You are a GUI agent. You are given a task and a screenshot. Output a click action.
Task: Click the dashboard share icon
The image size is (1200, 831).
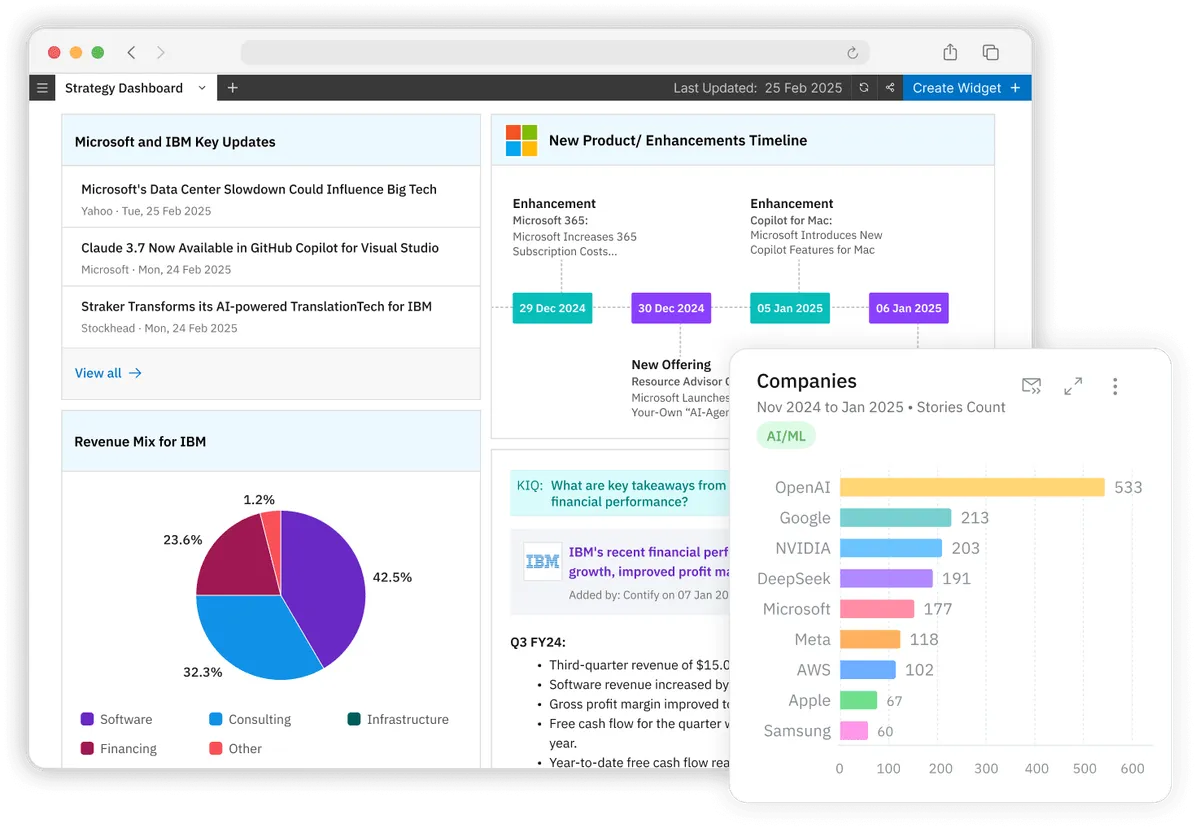click(x=890, y=88)
